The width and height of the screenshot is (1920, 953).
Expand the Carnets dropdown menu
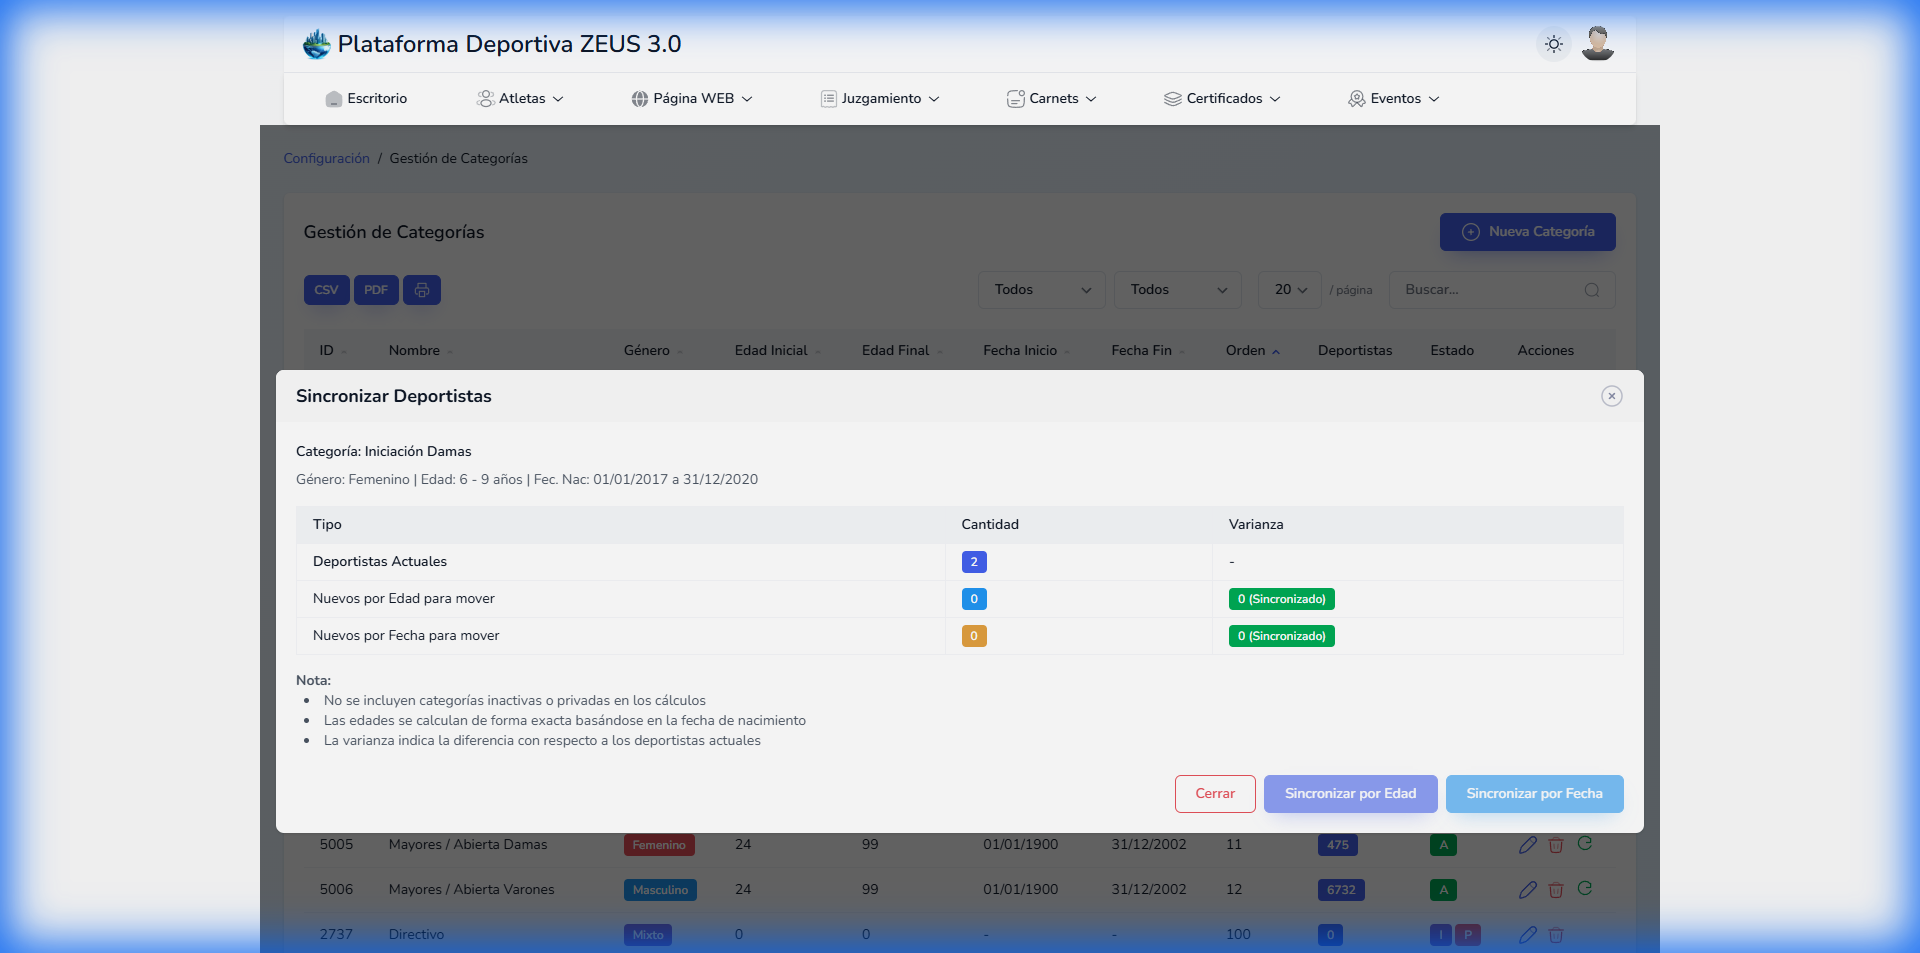pyautogui.click(x=1052, y=99)
